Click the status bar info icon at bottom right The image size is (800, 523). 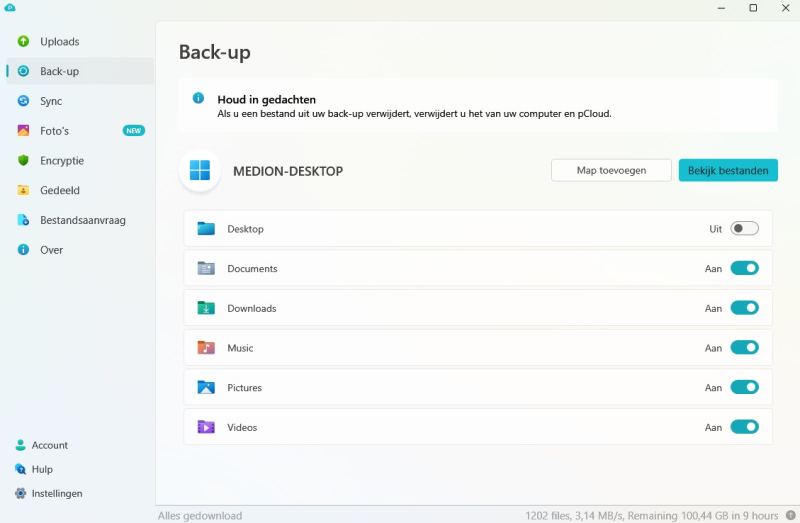[790, 516]
